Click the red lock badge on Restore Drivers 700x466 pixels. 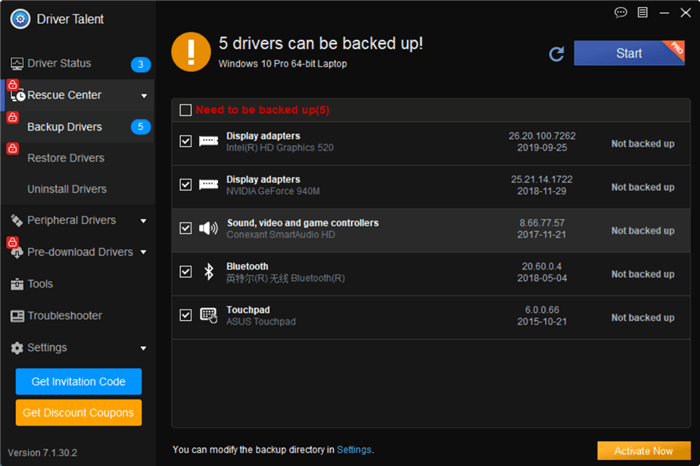click(x=12, y=148)
